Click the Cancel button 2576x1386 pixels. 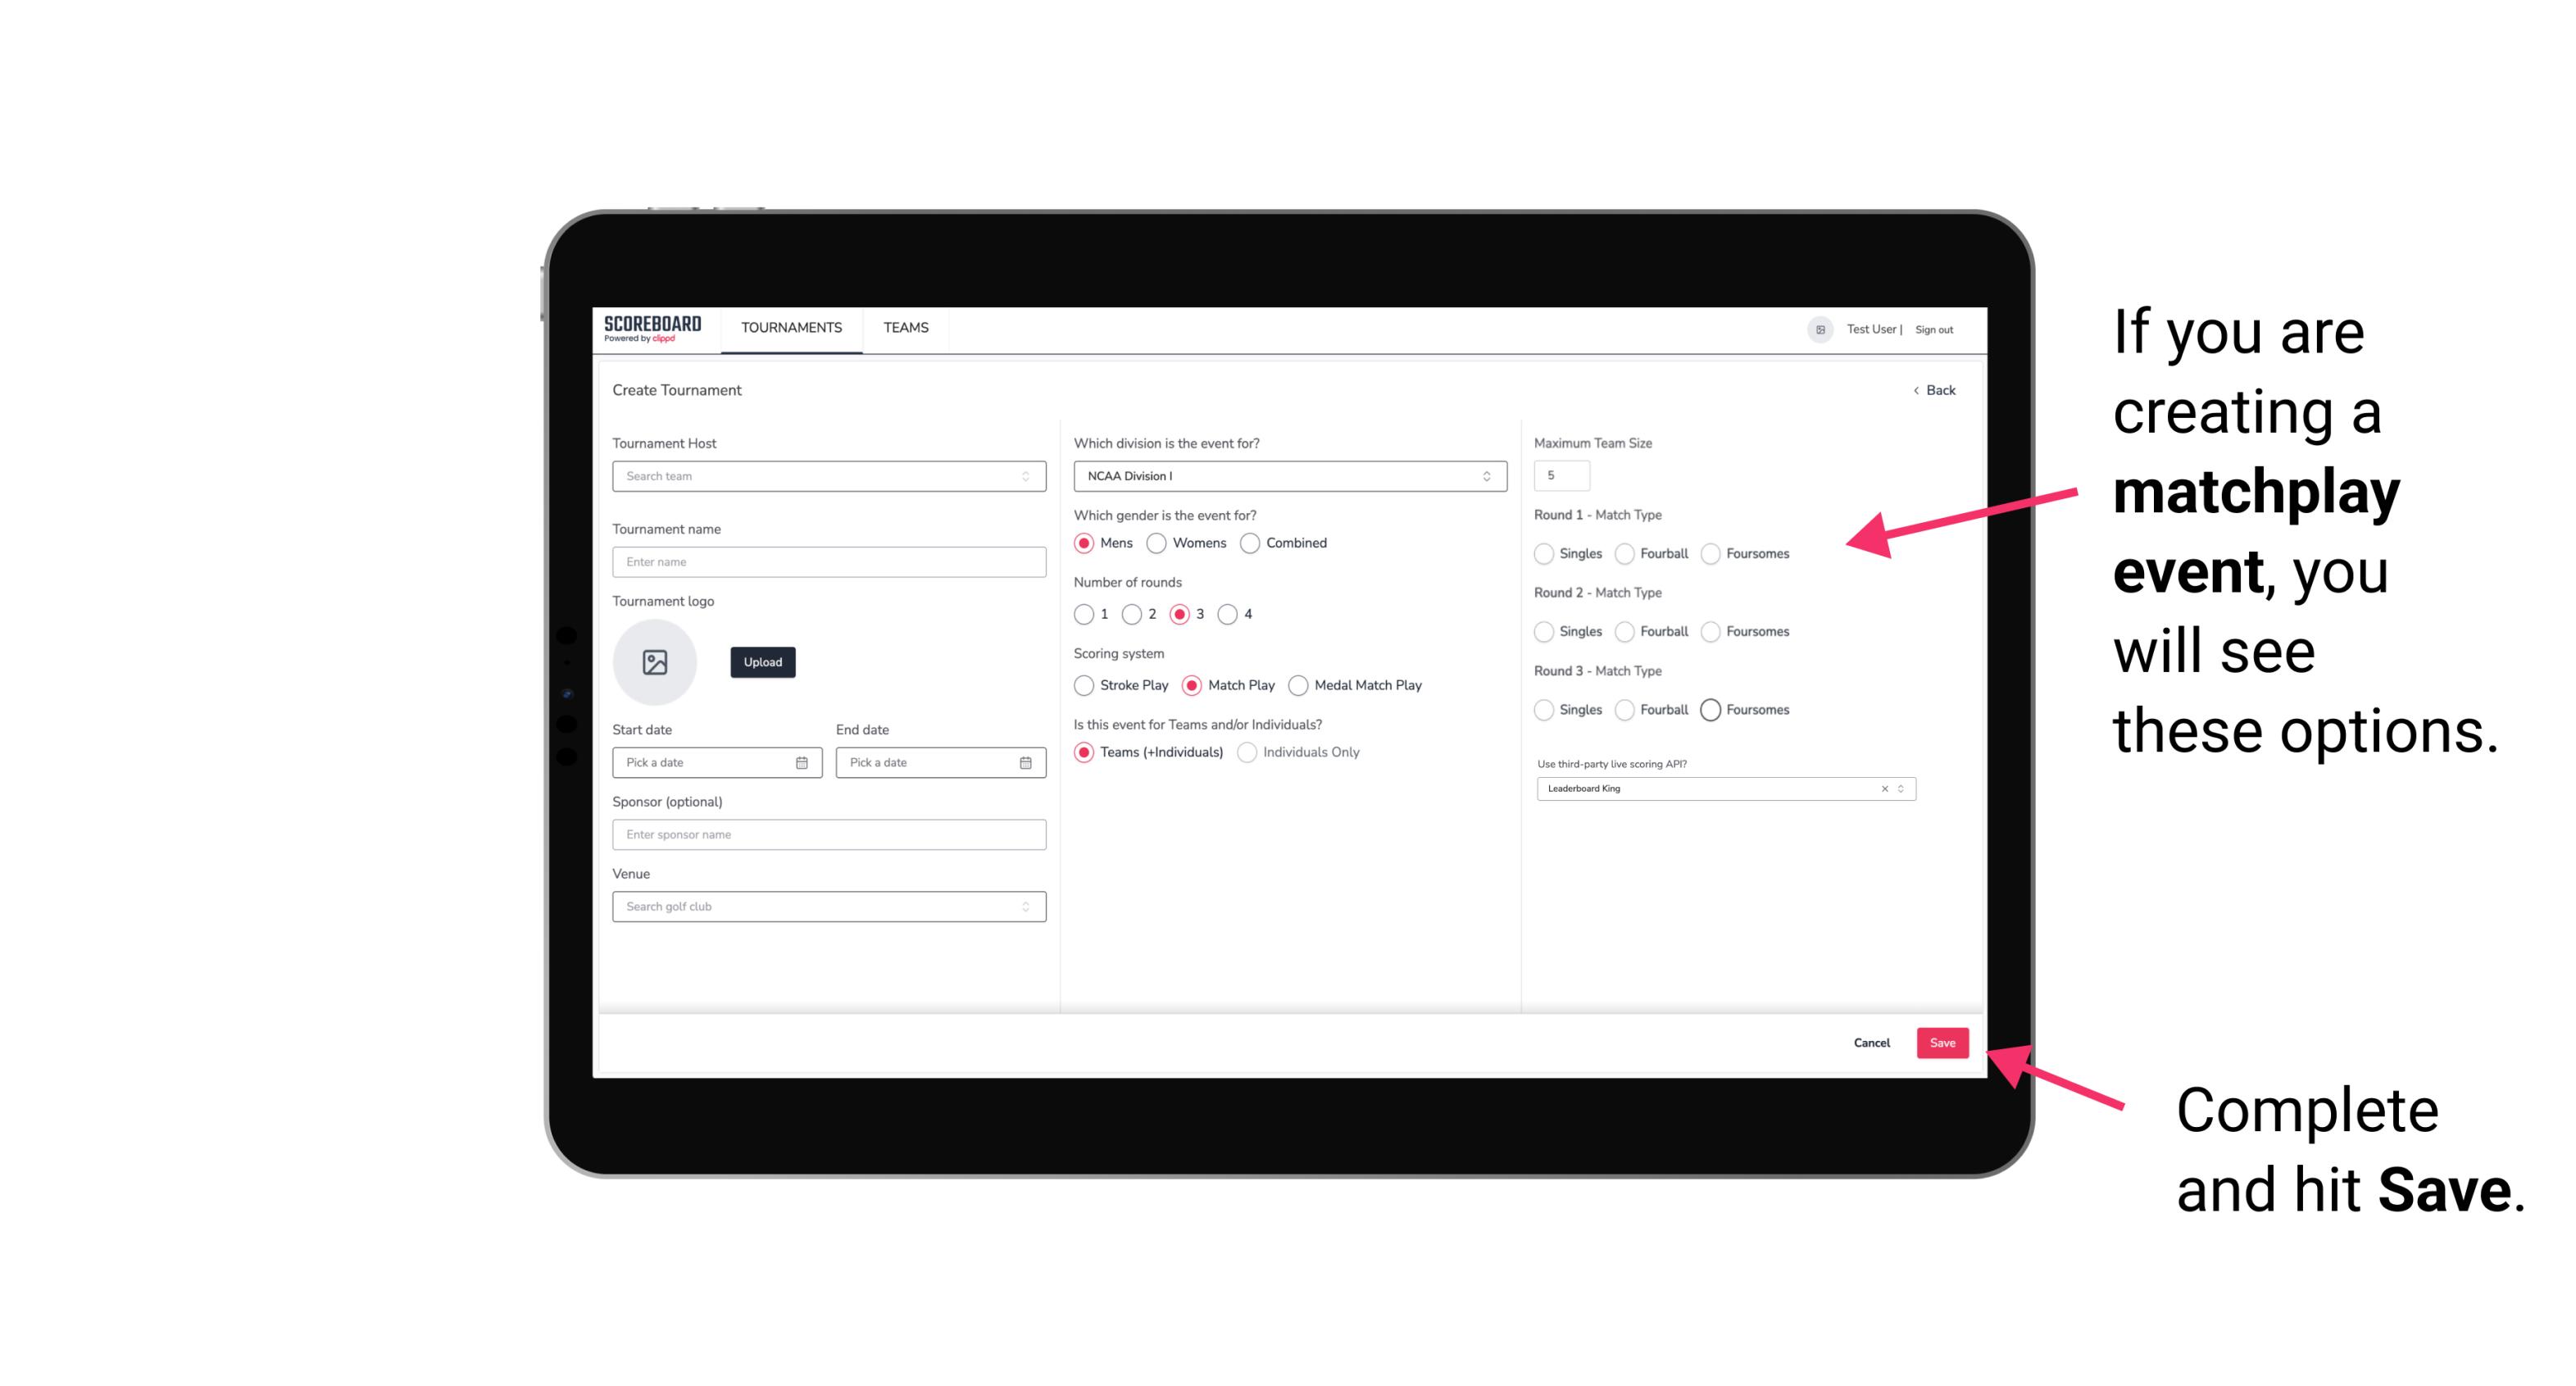click(1871, 1043)
